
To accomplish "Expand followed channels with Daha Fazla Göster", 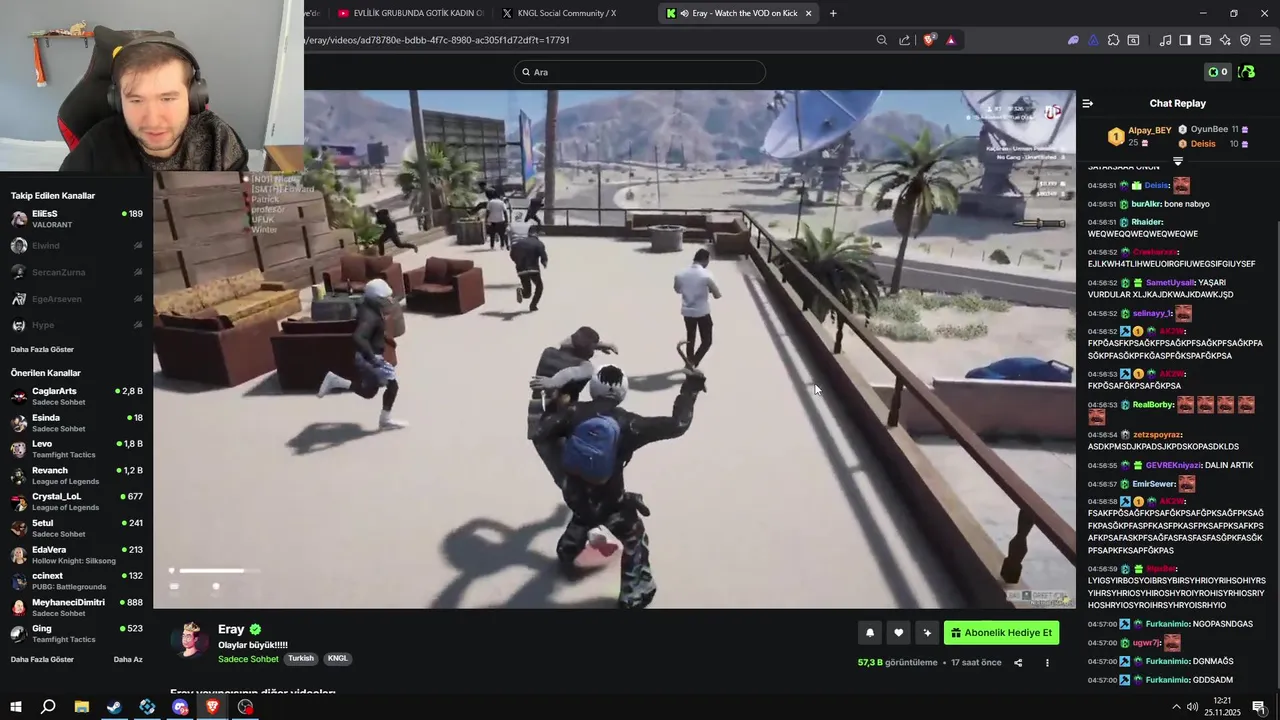I will [x=42, y=349].
